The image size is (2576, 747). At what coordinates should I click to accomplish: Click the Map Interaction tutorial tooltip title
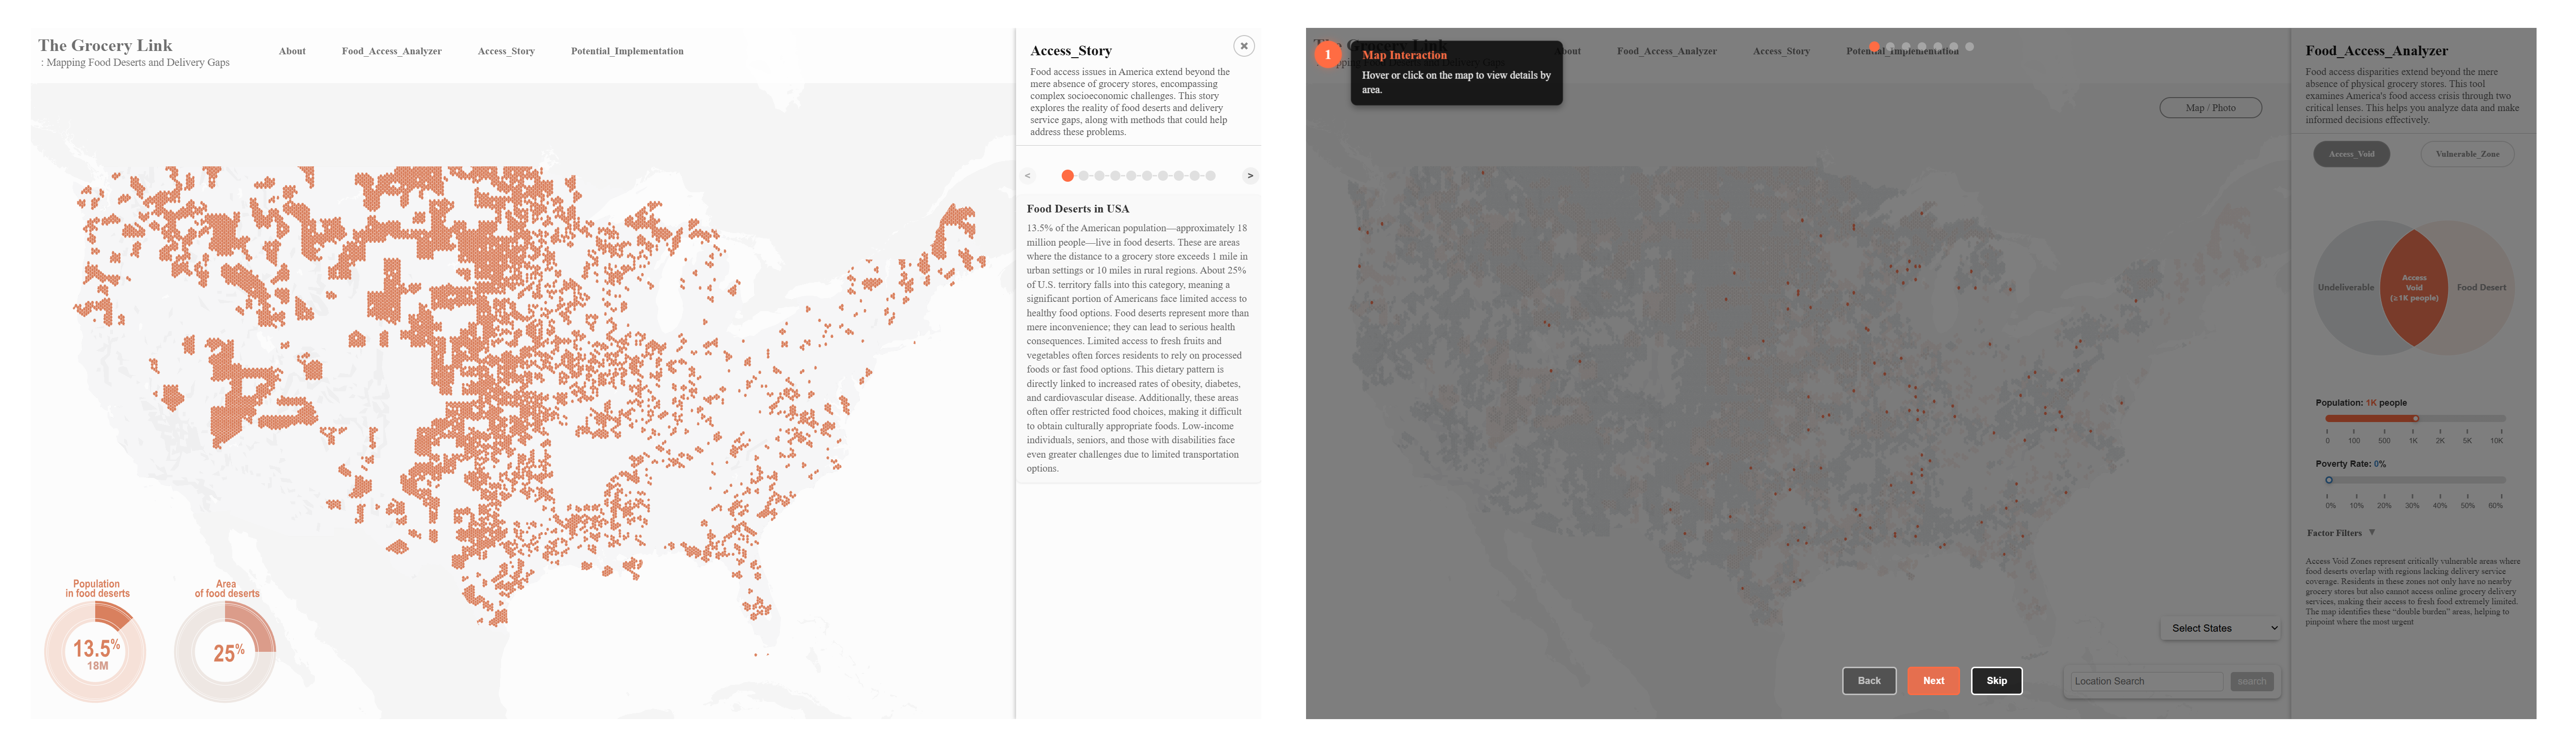1404,55
